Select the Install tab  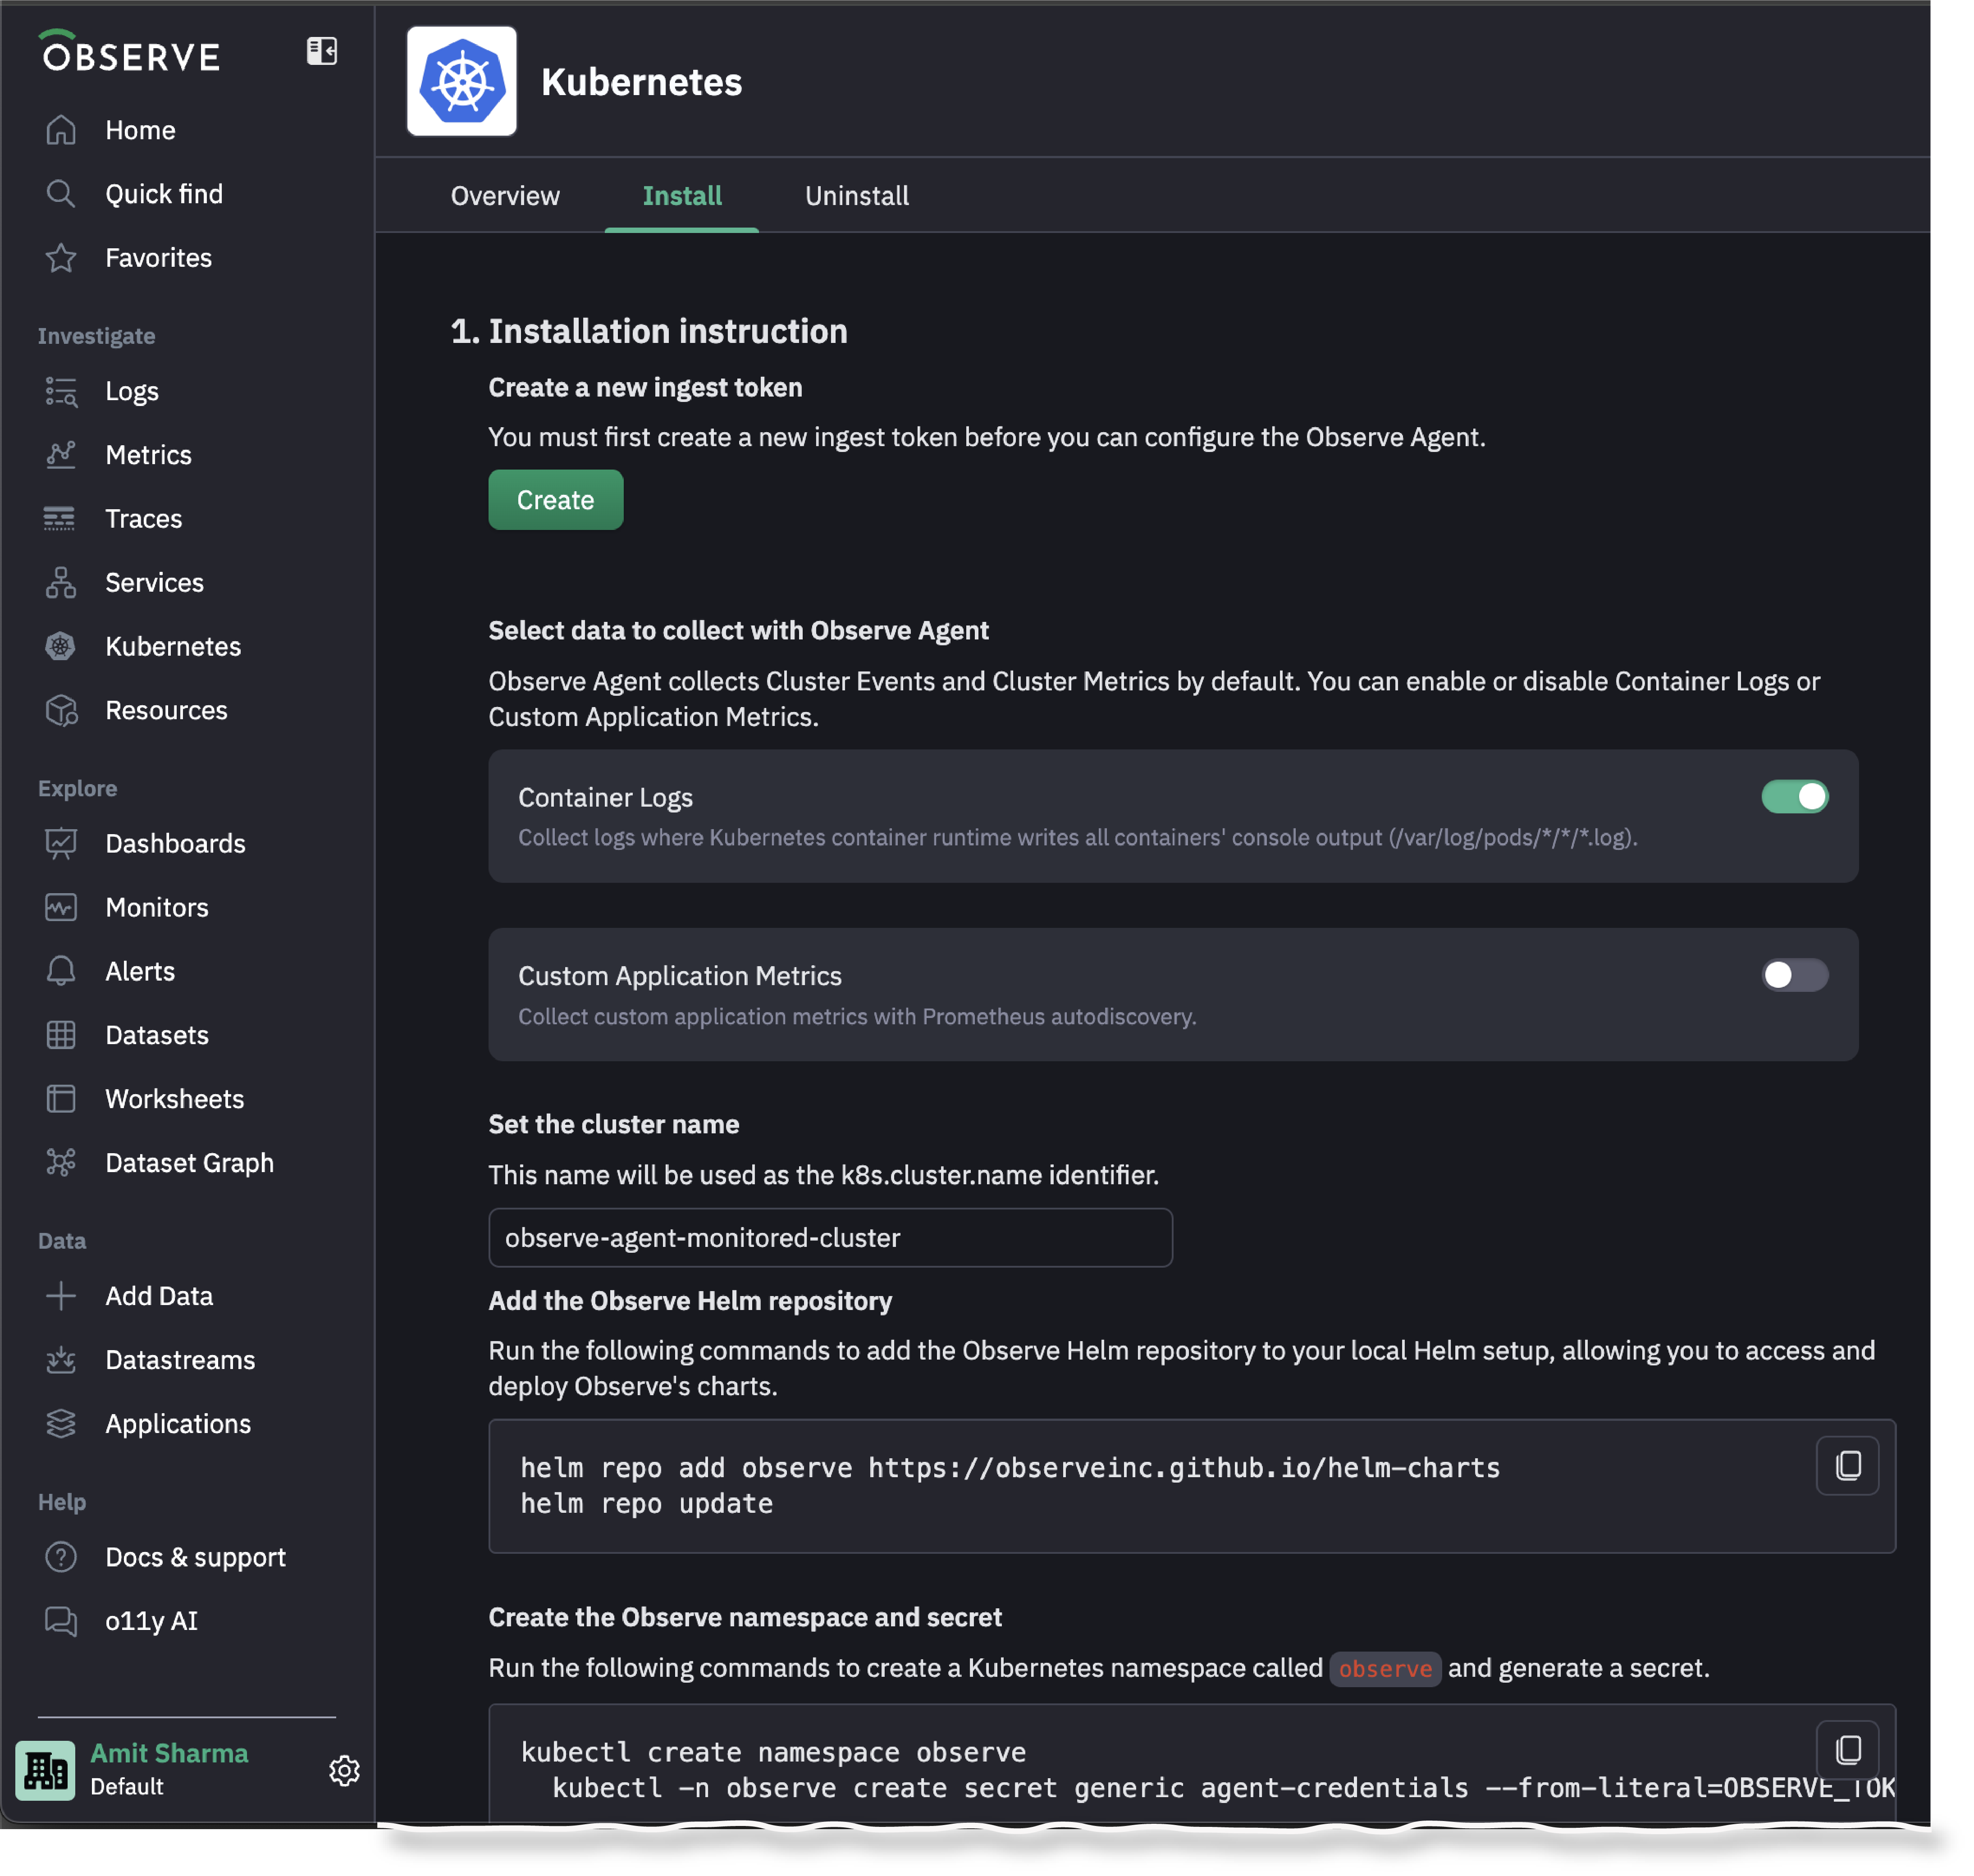tap(682, 196)
